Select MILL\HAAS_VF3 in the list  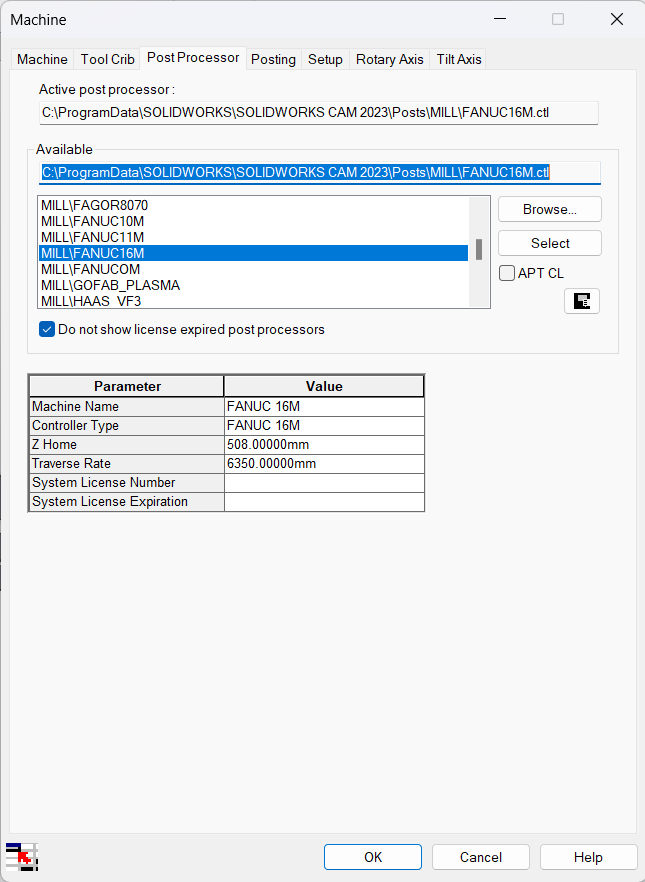[253, 301]
